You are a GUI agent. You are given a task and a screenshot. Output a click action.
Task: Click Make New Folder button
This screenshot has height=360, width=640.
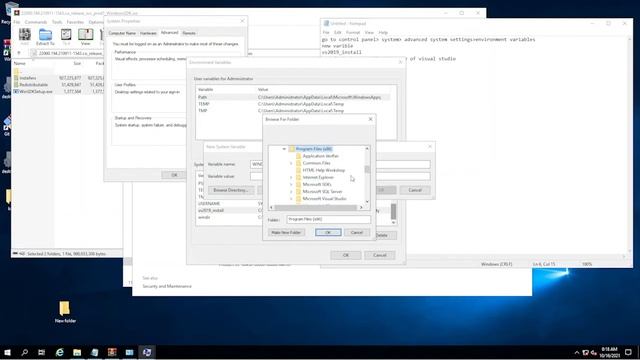coord(286,232)
